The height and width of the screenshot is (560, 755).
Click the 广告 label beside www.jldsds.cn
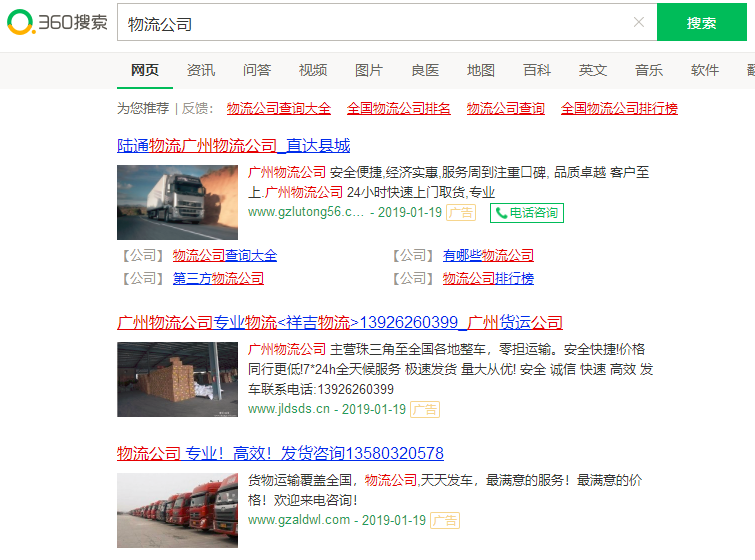point(425,409)
